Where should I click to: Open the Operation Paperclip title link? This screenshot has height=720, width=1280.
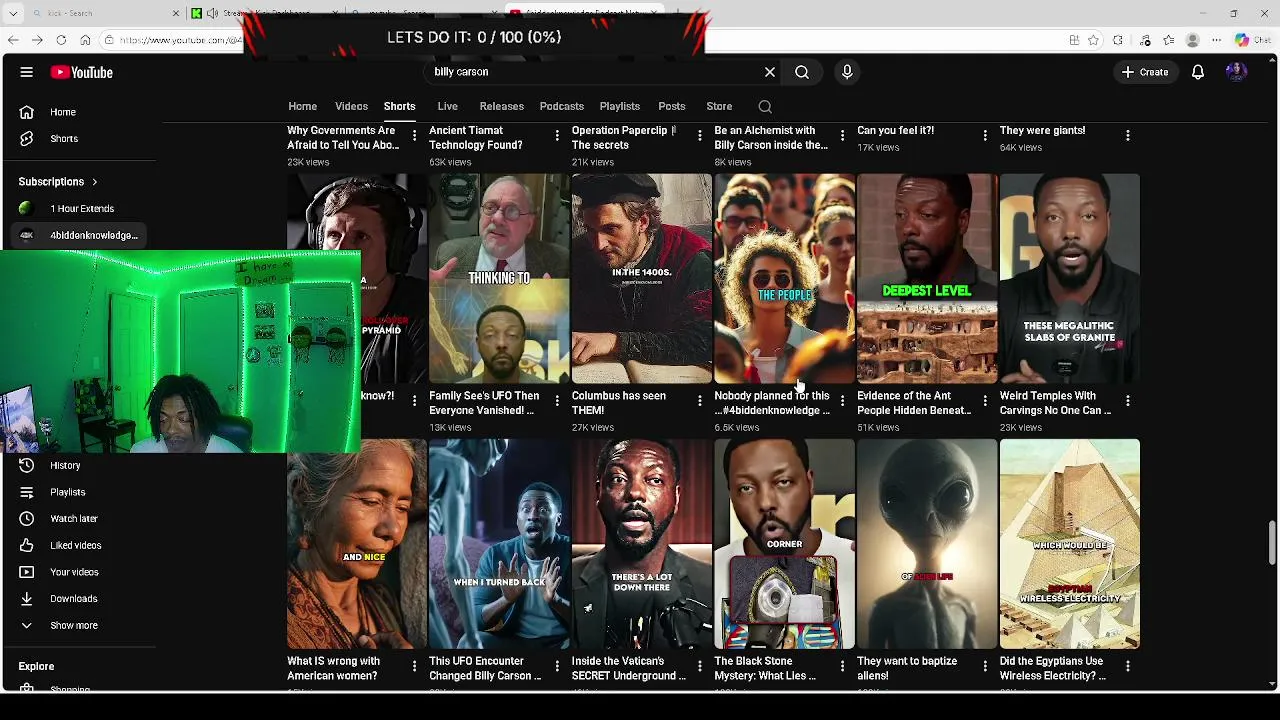pyautogui.click(x=624, y=138)
